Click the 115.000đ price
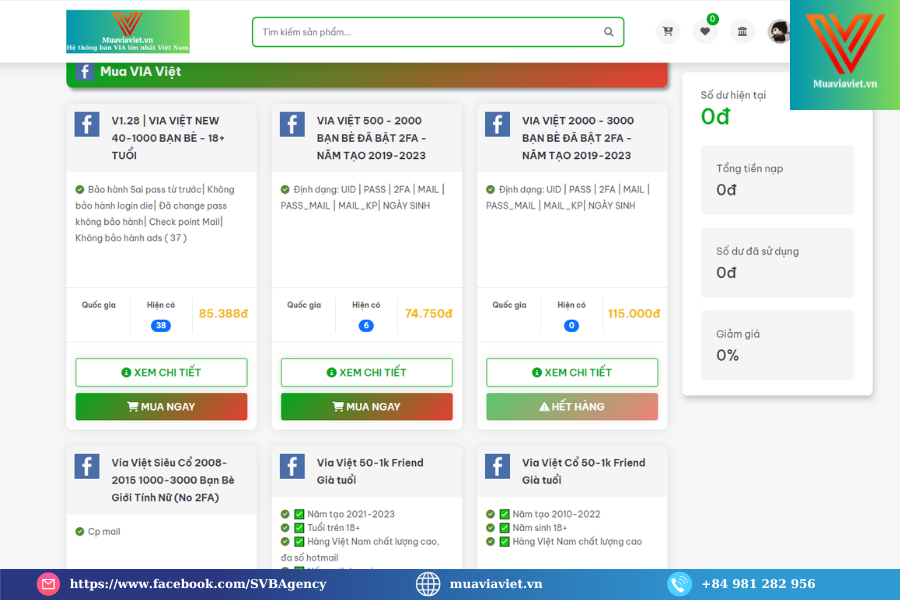The height and width of the screenshot is (600, 900). [634, 313]
